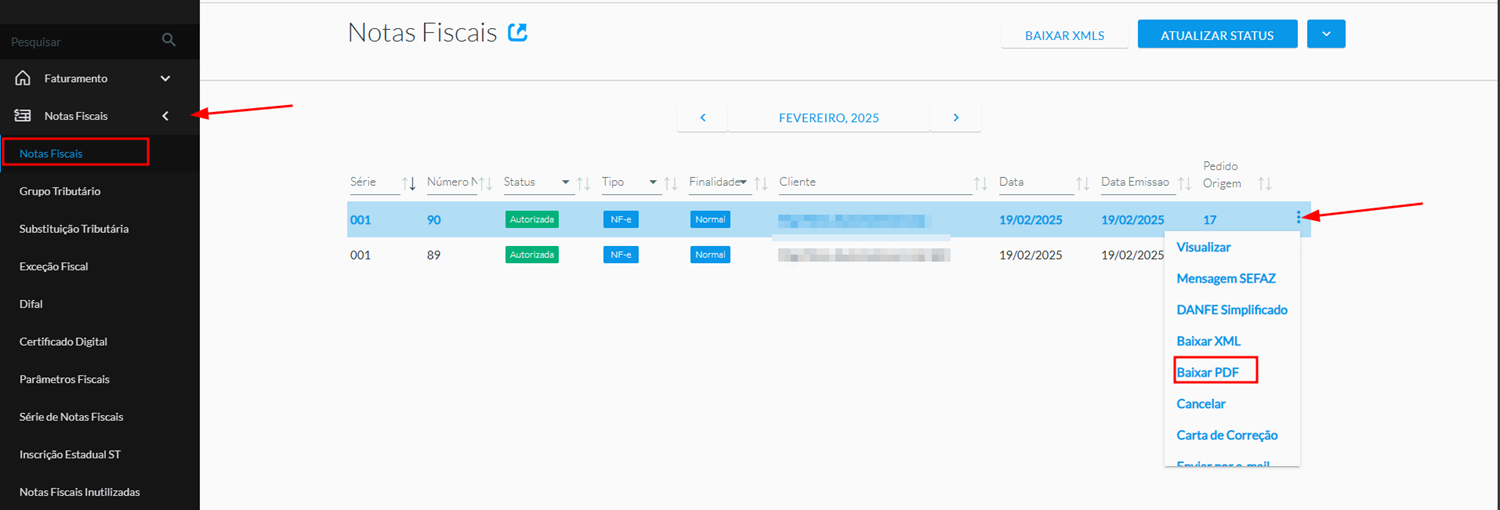This screenshot has width=1500, height=510.
Task: Sort by the Data column arrows
Action: (1083, 183)
